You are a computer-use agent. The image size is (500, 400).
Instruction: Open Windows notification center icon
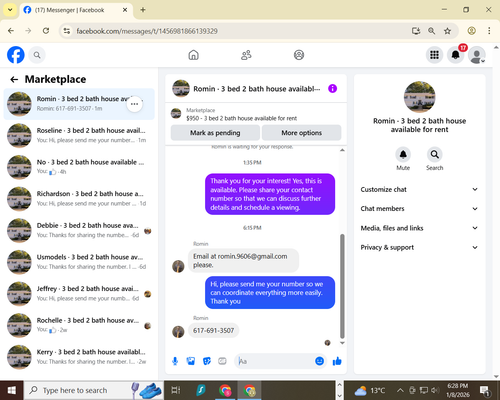pos(484,390)
